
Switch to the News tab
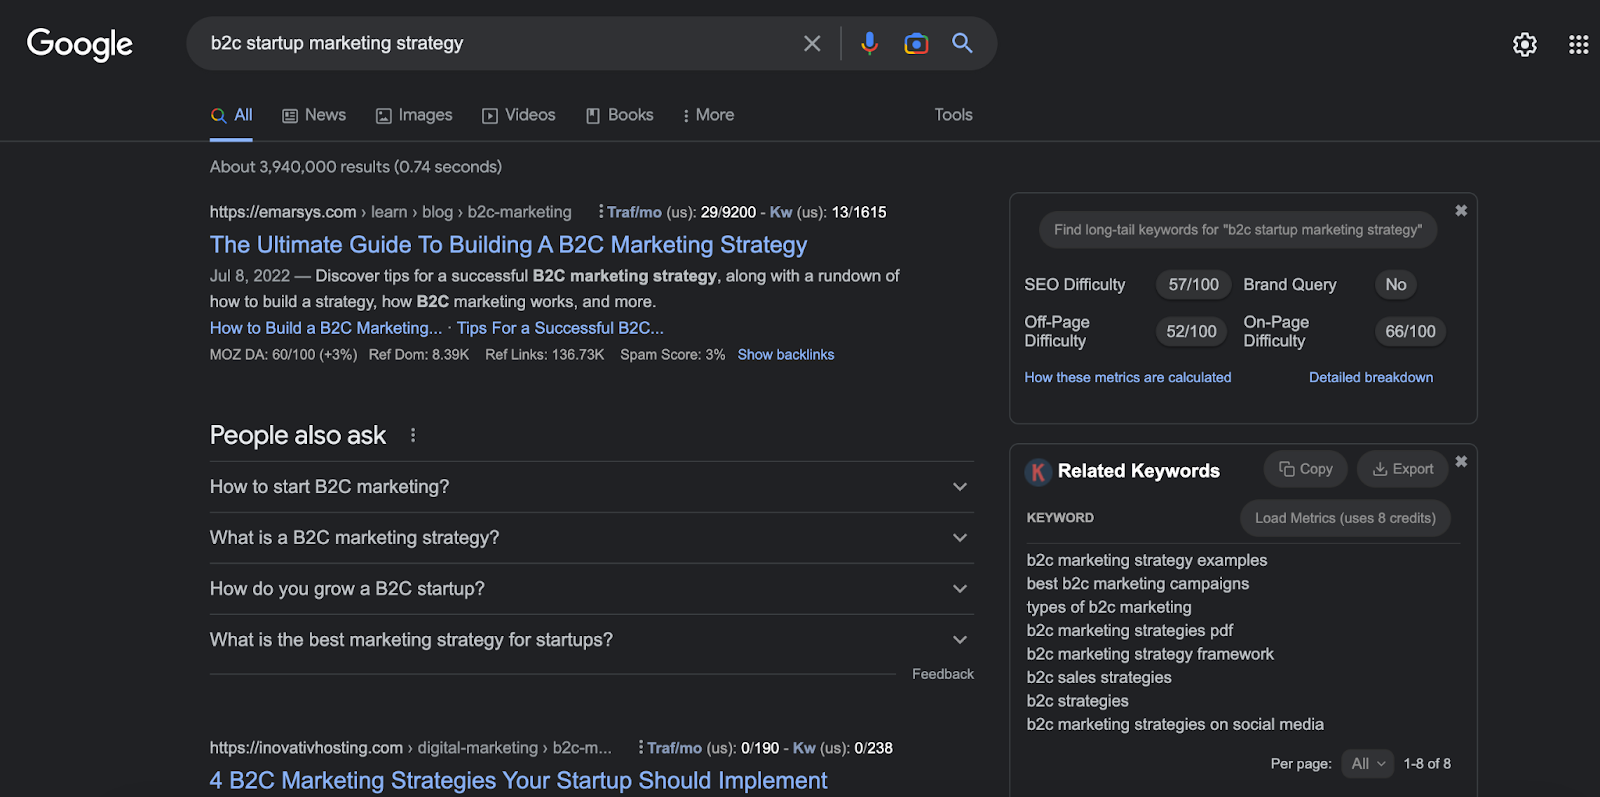[314, 115]
